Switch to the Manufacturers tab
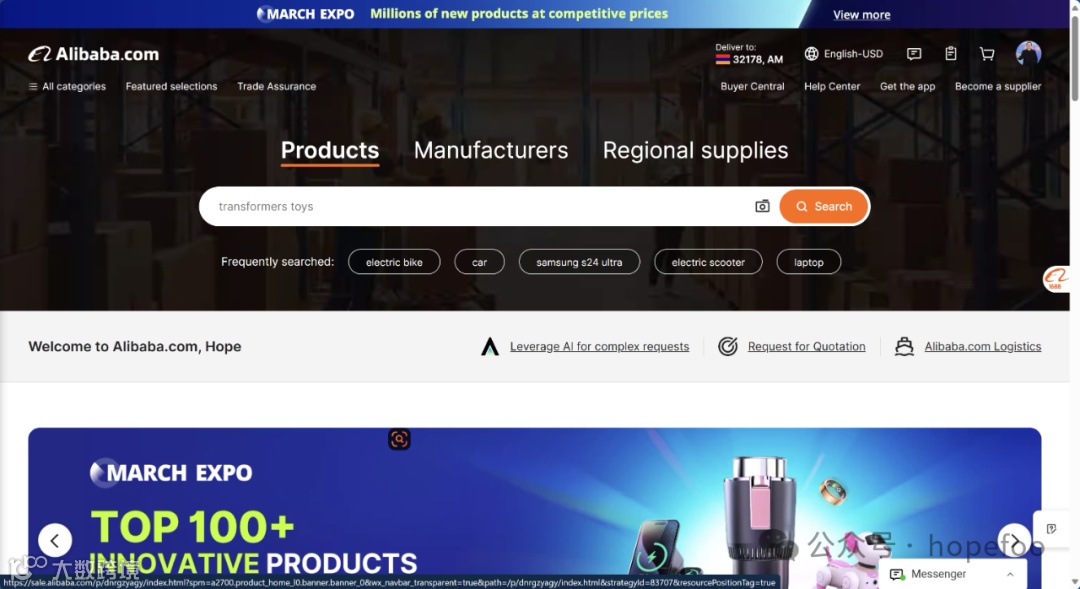This screenshot has height=589, width=1080. click(x=490, y=150)
